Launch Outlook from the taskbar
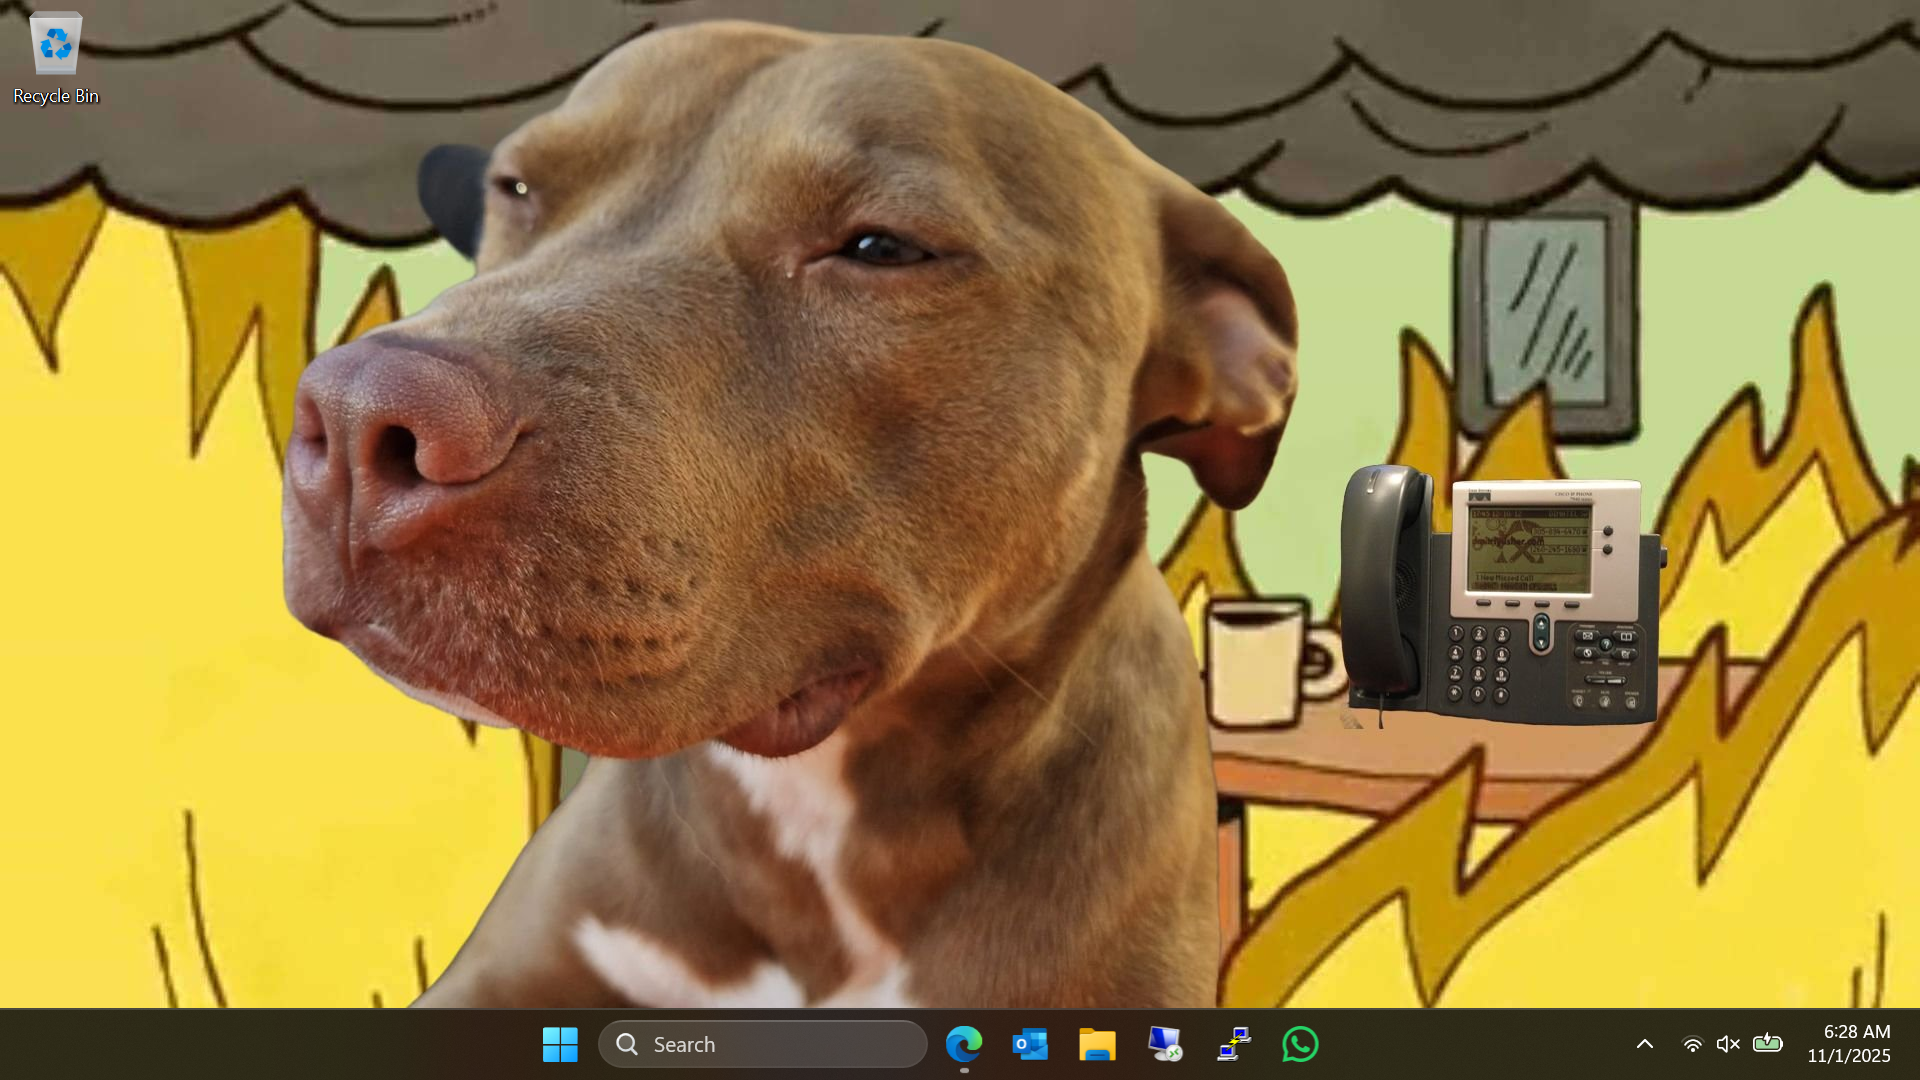This screenshot has height=1080, width=1920. coord(1029,1043)
